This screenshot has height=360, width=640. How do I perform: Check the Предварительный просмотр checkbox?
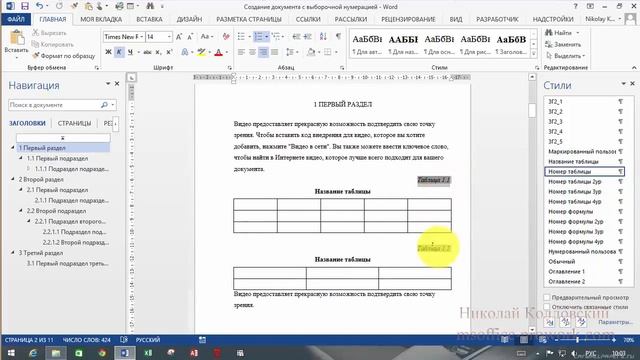click(547, 297)
